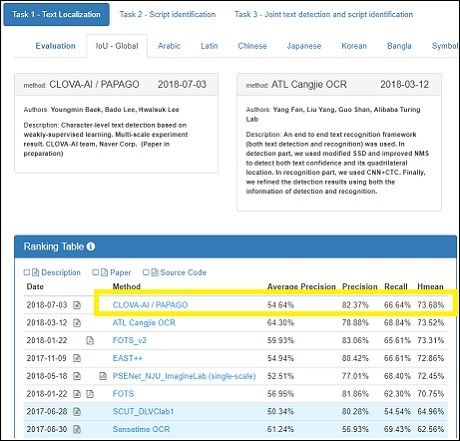Screen dimensions: 460x441
Task: Click the code file icon before Source Code label
Action: (154, 272)
